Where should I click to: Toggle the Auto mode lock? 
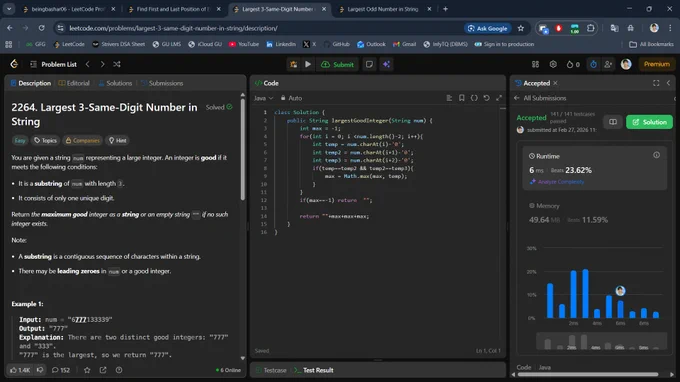[291, 98]
